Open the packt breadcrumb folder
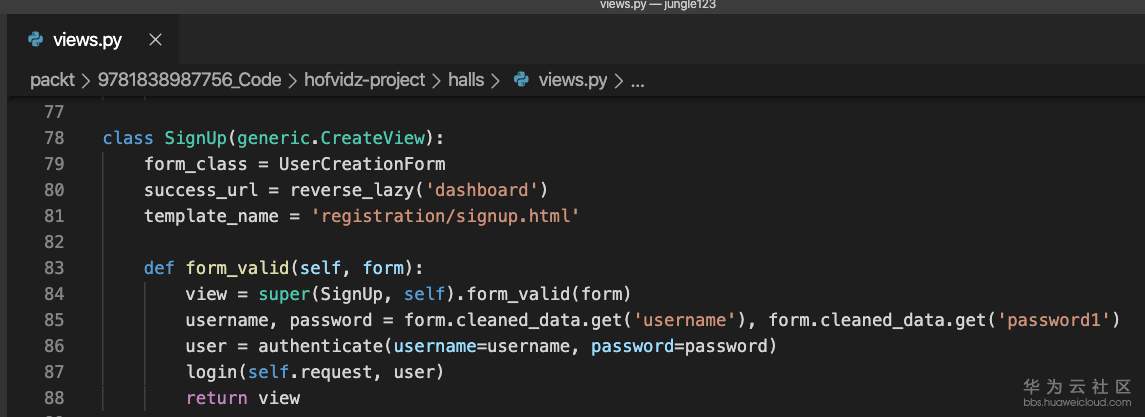 click(x=52, y=80)
